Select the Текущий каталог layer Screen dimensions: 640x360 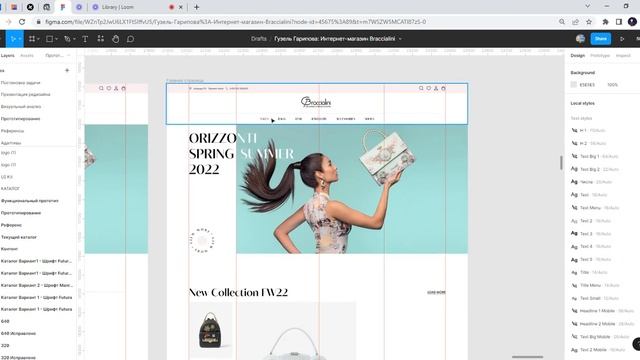pos(19,237)
